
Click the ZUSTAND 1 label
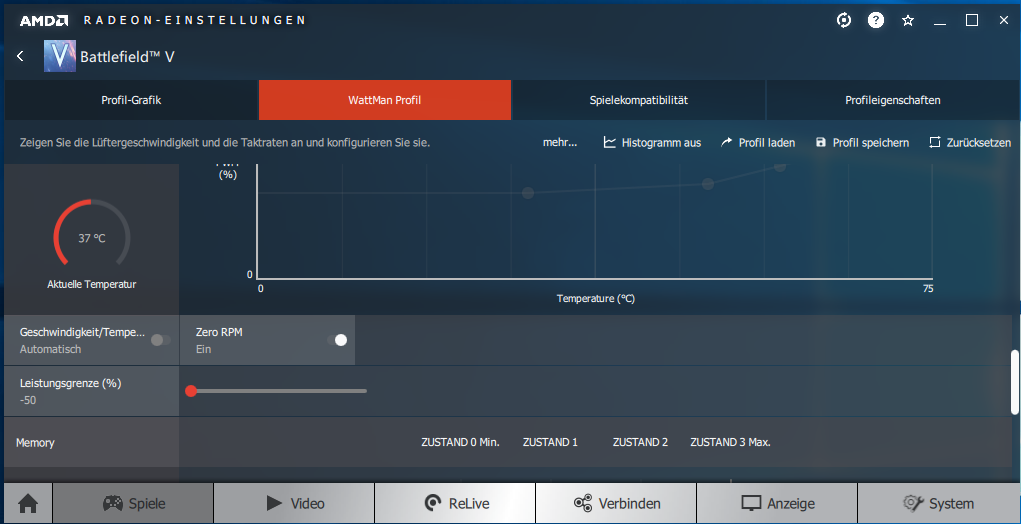click(x=550, y=442)
